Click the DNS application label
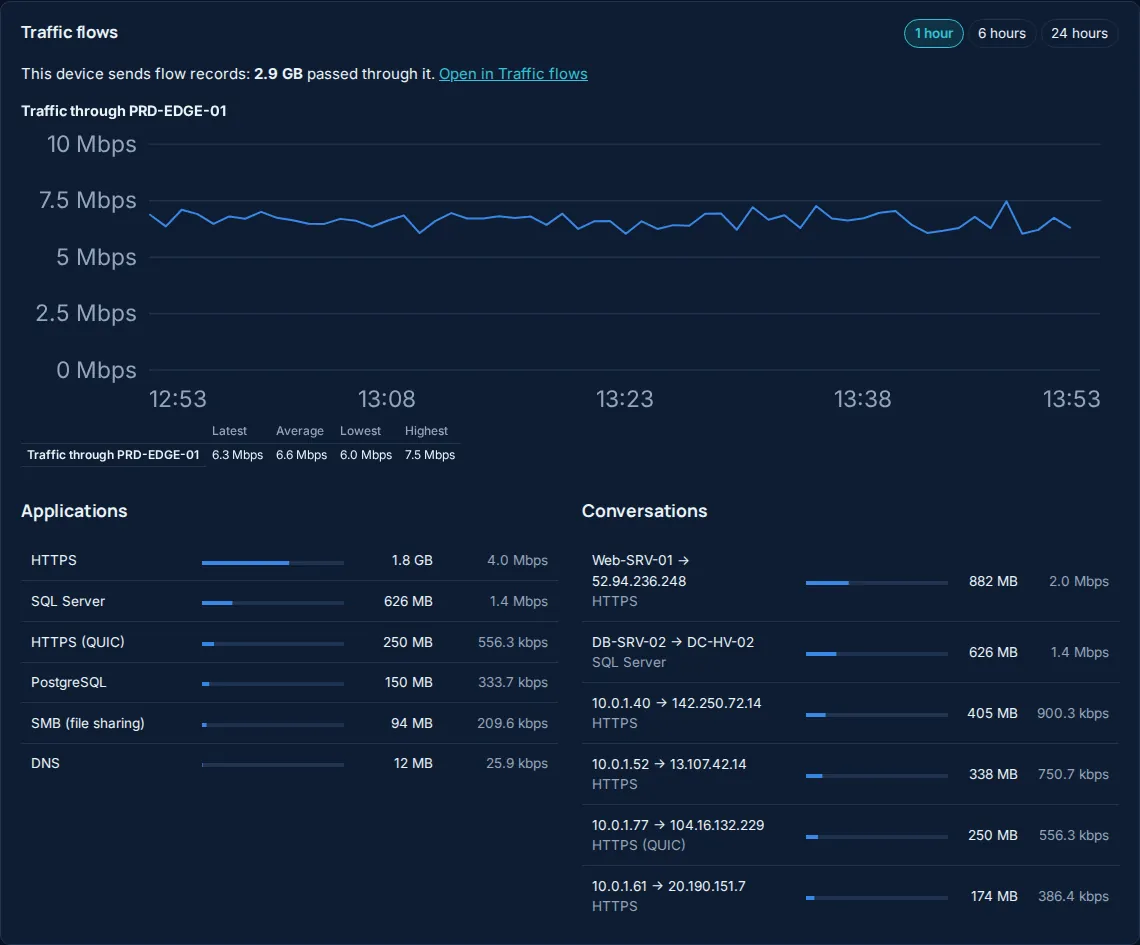 (45, 763)
